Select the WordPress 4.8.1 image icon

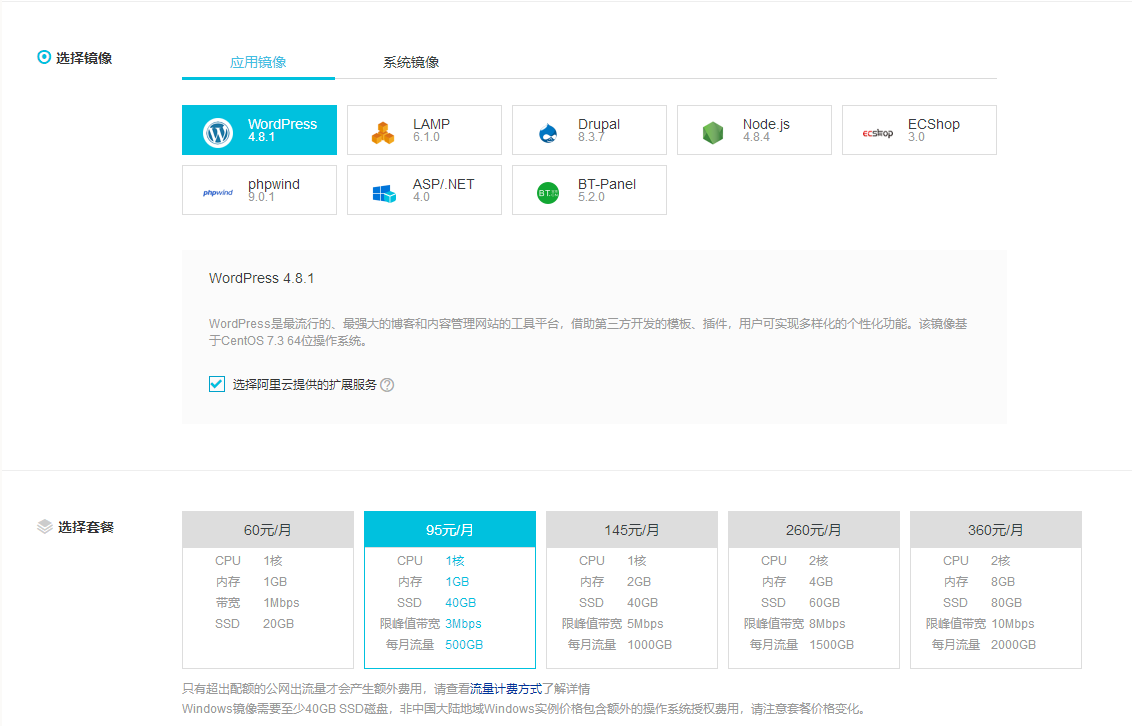(218, 132)
